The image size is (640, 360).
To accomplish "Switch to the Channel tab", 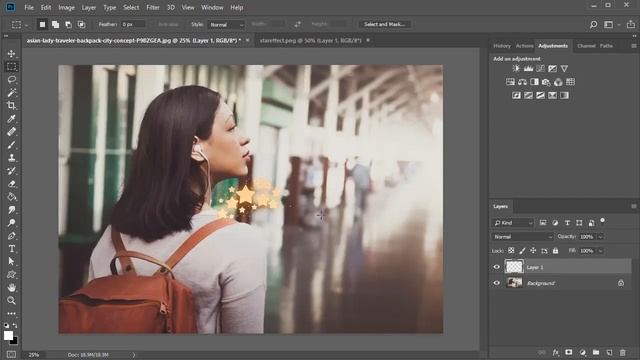I will [x=586, y=46].
